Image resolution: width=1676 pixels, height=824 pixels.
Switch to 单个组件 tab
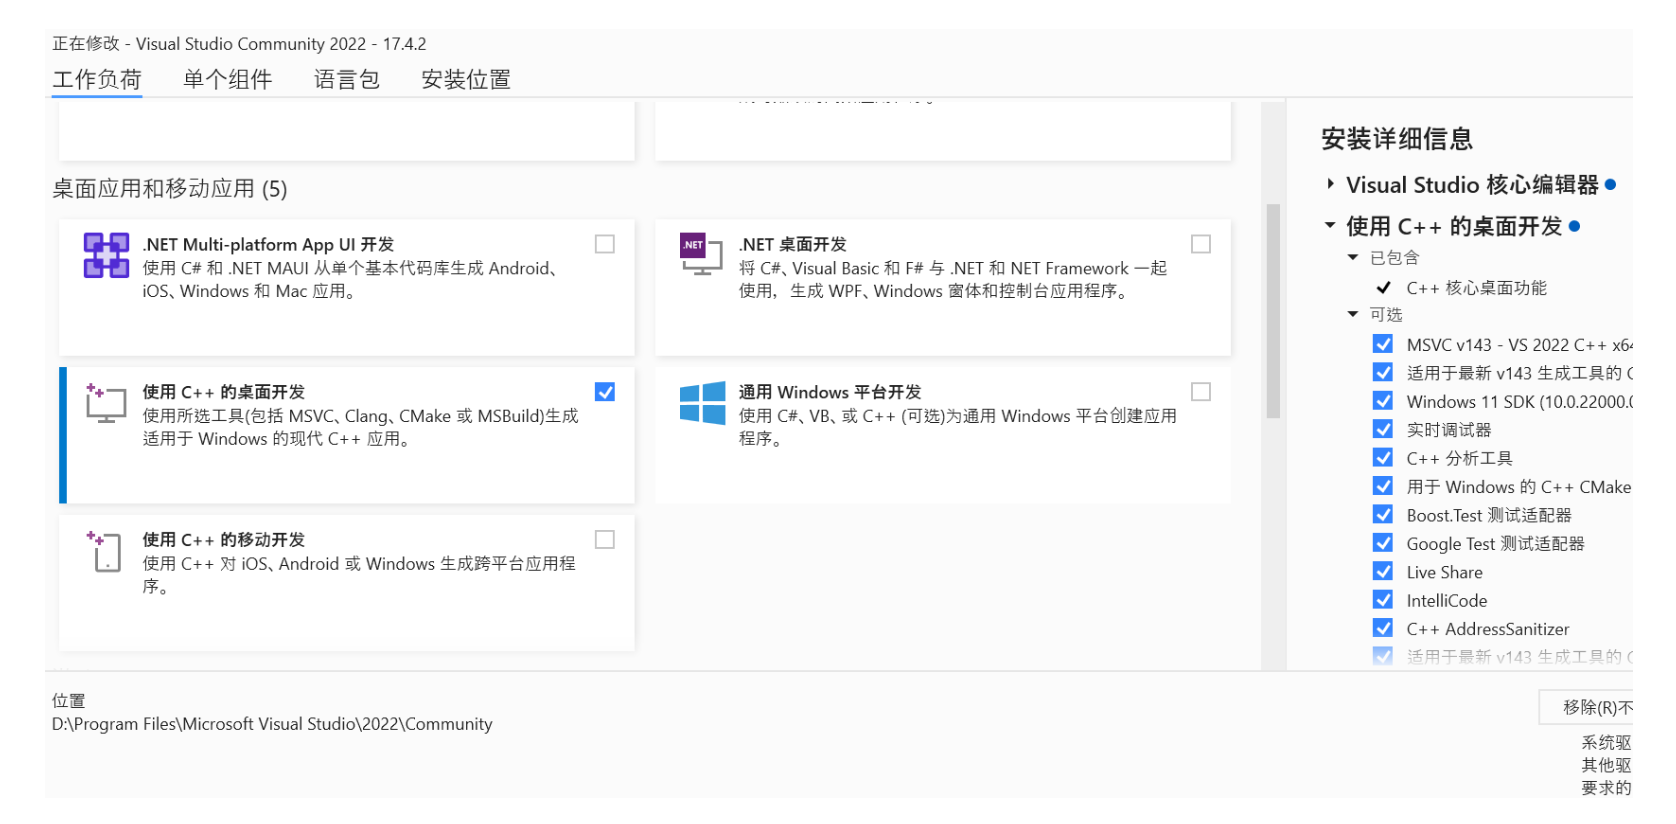228,79
